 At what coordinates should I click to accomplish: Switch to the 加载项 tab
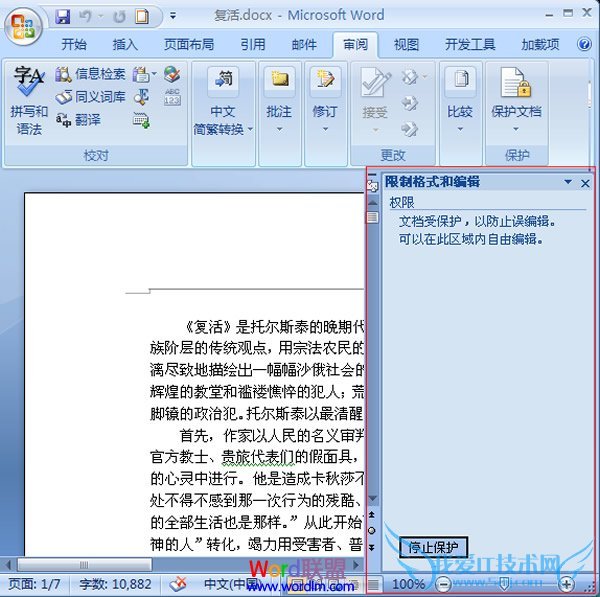tap(540, 44)
